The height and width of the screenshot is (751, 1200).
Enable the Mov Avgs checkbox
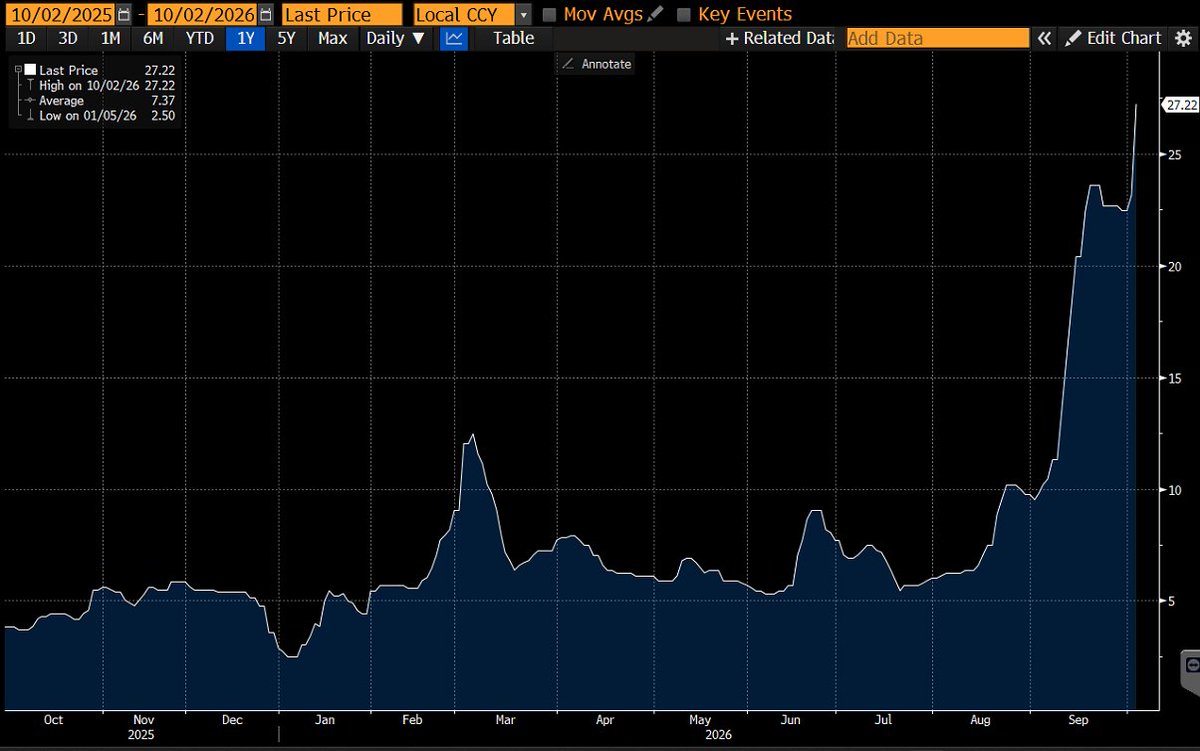point(549,15)
